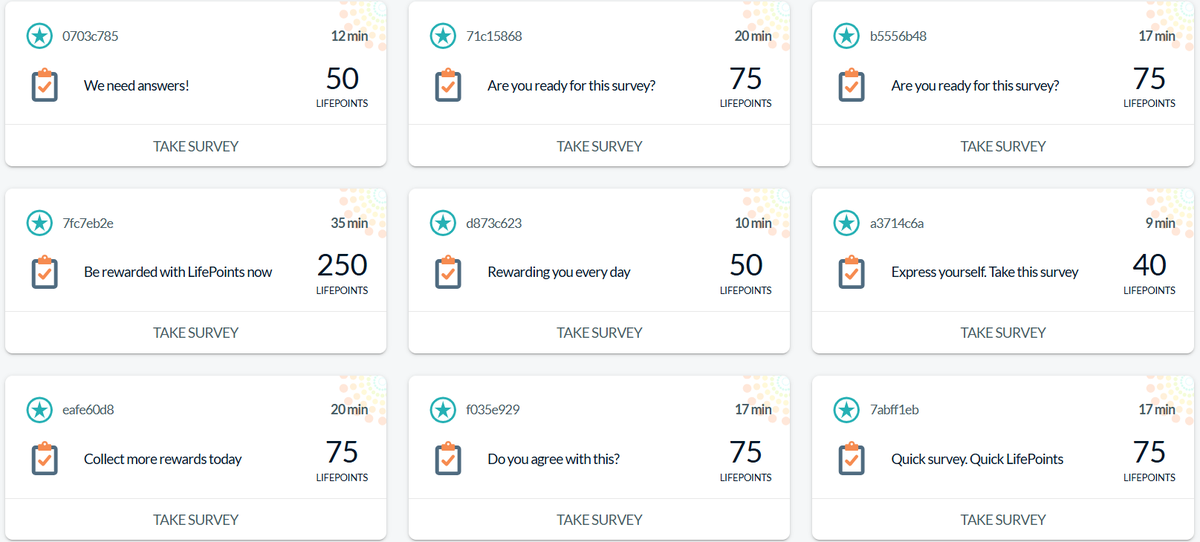Image resolution: width=1200 pixels, height=542 pixels.
Task: Click Express yourself. Take this survey title
Action: point(985,272)
